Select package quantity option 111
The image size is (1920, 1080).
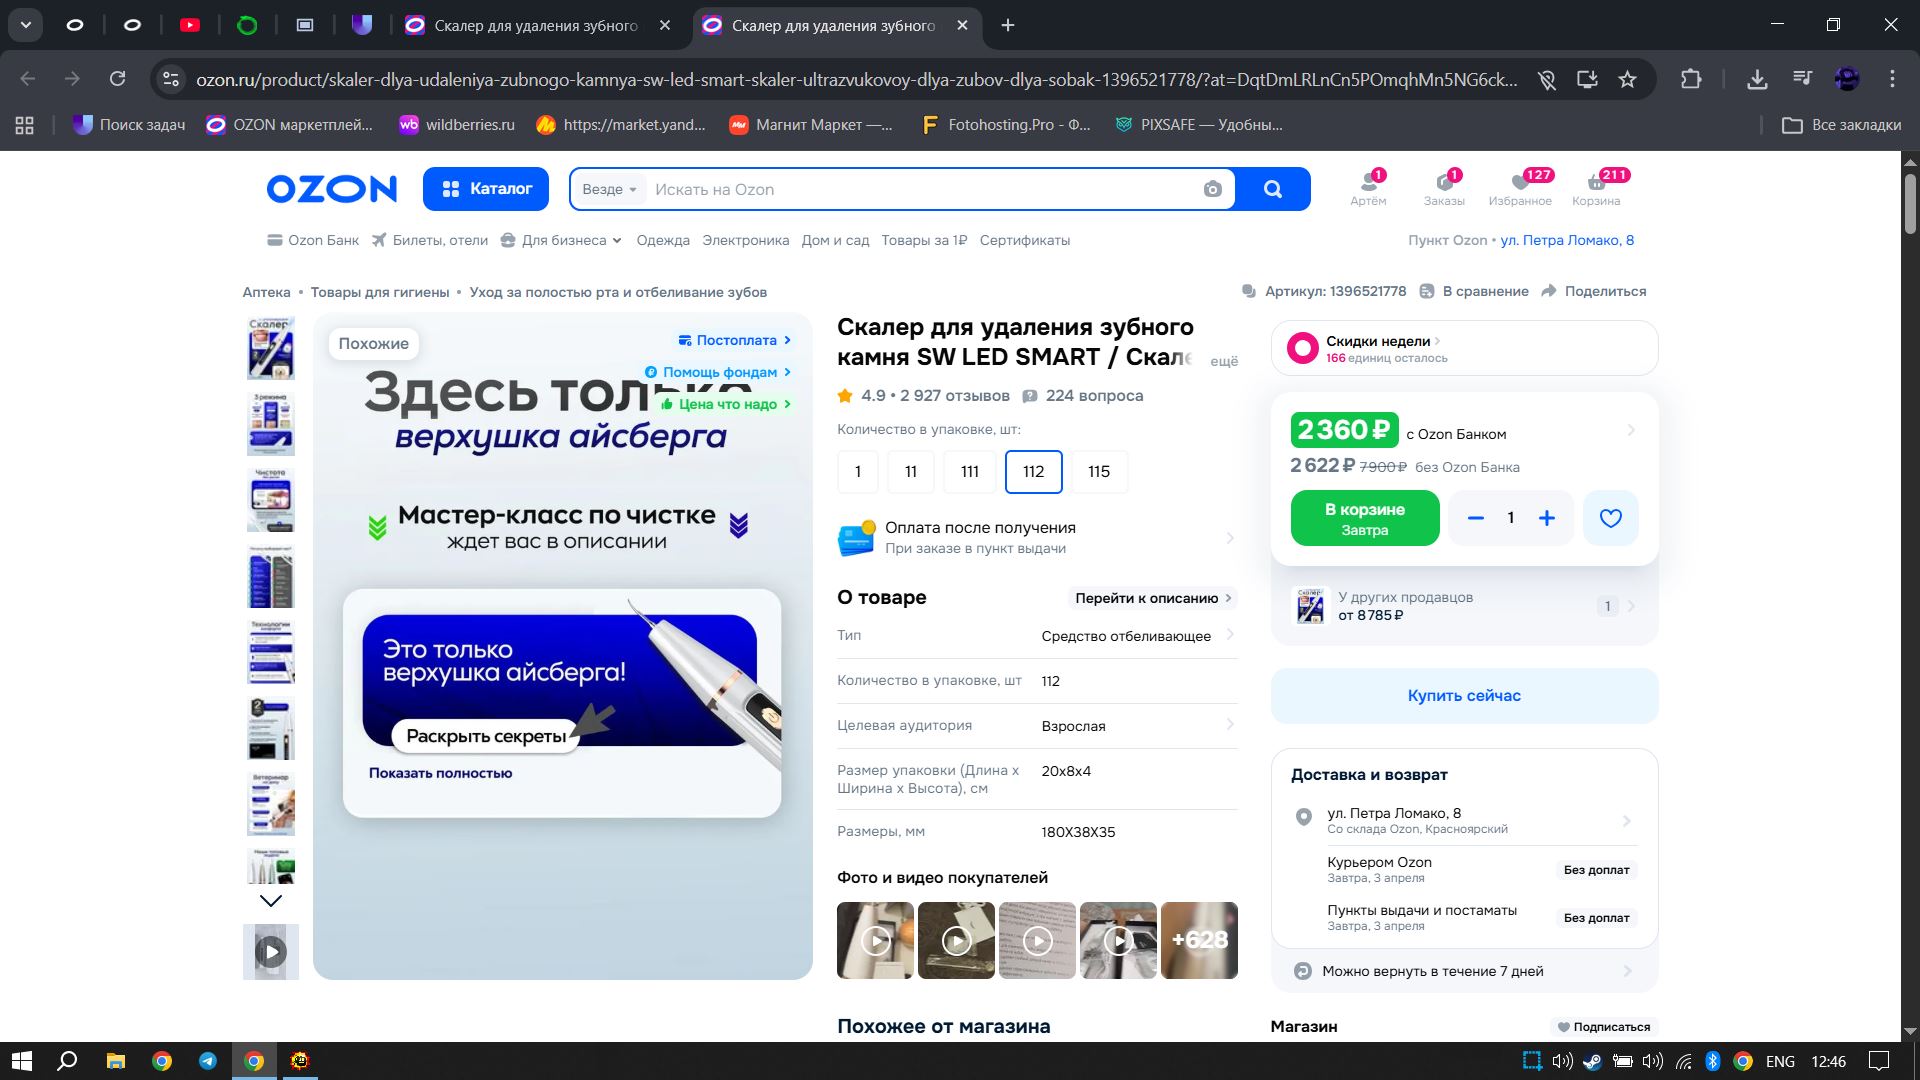tap(969, 471)
